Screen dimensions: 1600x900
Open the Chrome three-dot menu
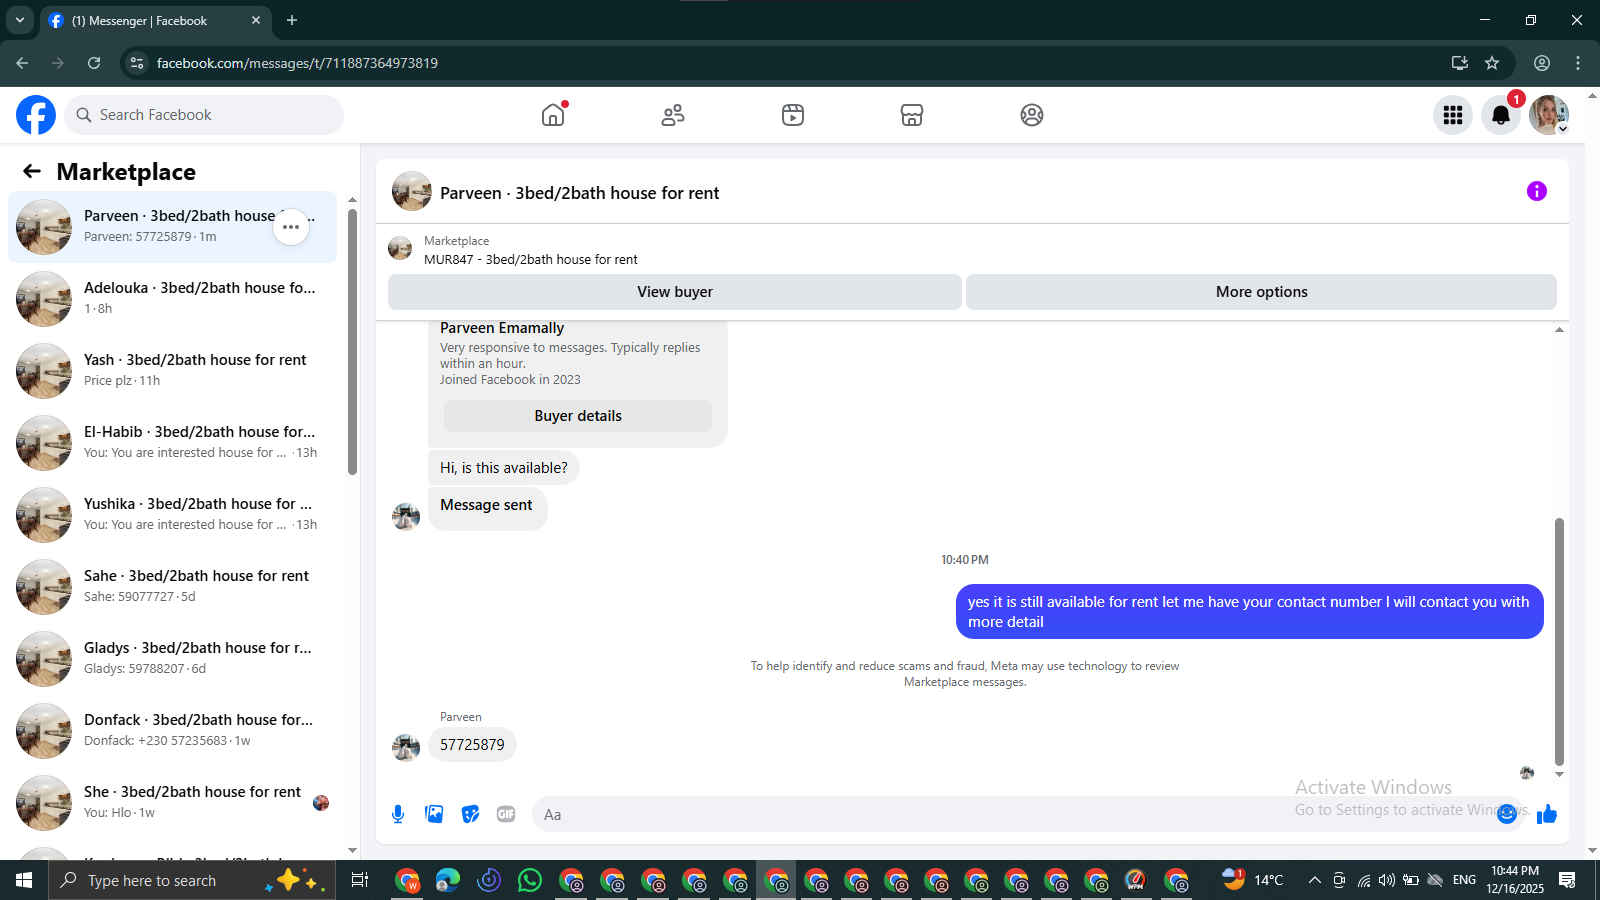pyautogui.click(x=1578, y=63)
